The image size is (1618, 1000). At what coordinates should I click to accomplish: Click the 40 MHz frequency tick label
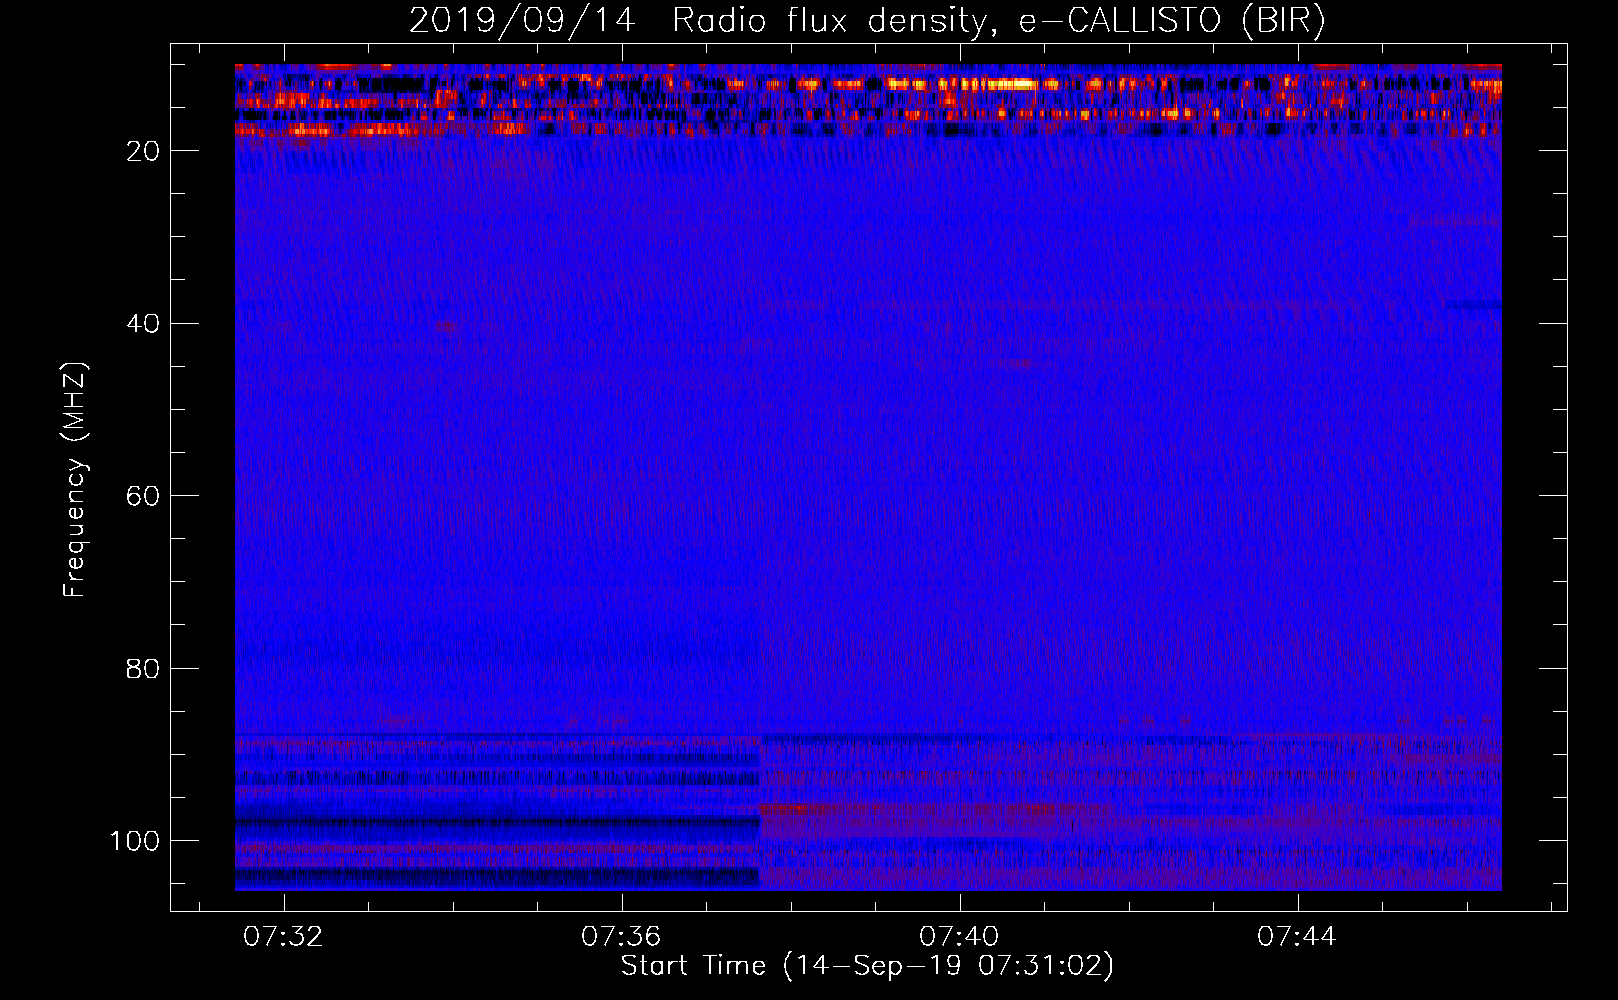pos(143,324)
